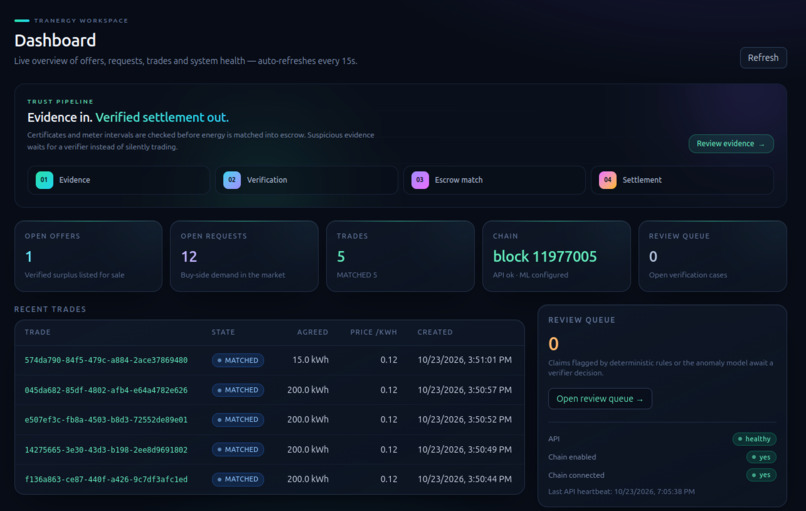Open trade f136a863-ce87-440f-a426-9c7df3afc1ed
806x511 pixels.
click(106, 479)
